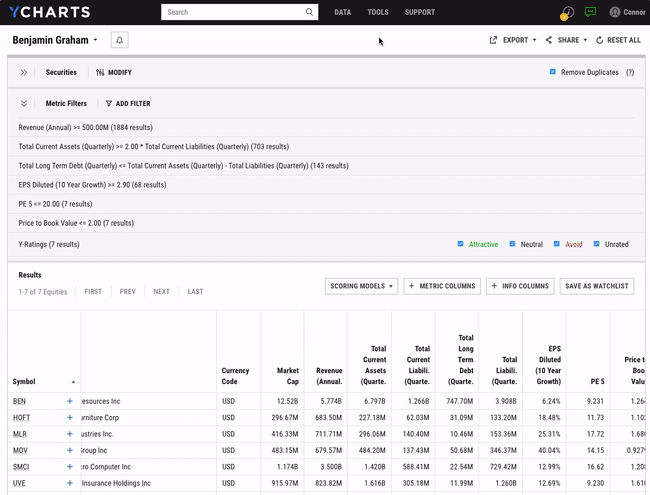The height and width of the screenshot is (495, 650).
Task: Open the green chat message icon
Action: coord(590,12)
